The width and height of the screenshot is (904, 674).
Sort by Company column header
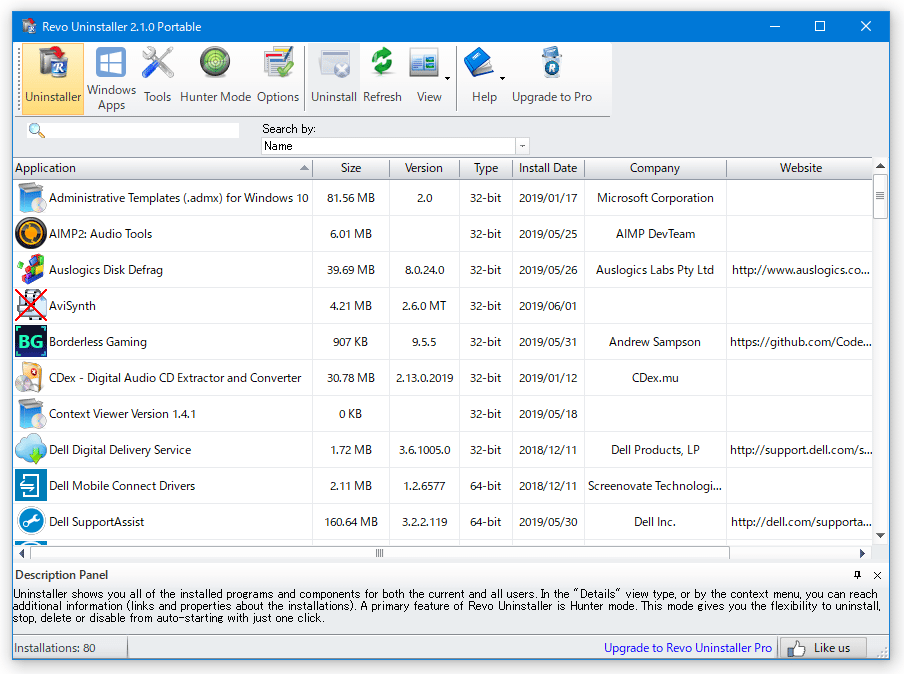click(655, 168)
